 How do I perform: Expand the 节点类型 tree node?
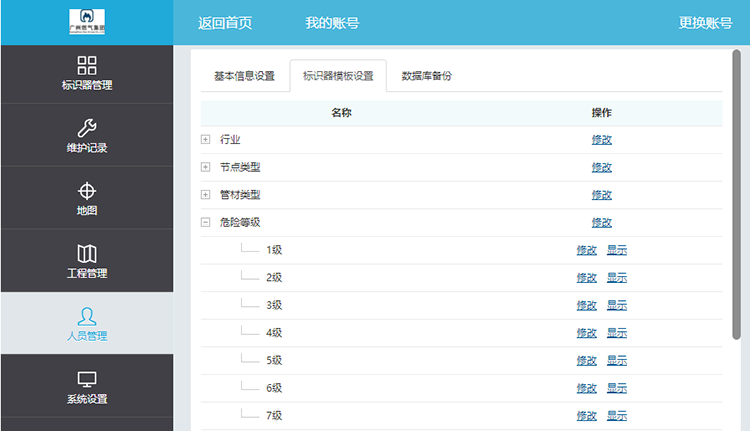point(205,167)
